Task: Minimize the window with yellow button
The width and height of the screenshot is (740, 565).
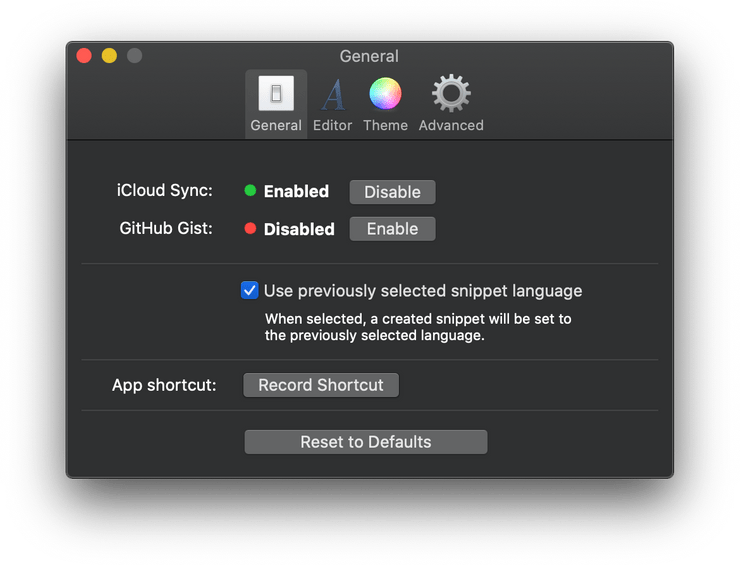Action: (x=109, y=56)
